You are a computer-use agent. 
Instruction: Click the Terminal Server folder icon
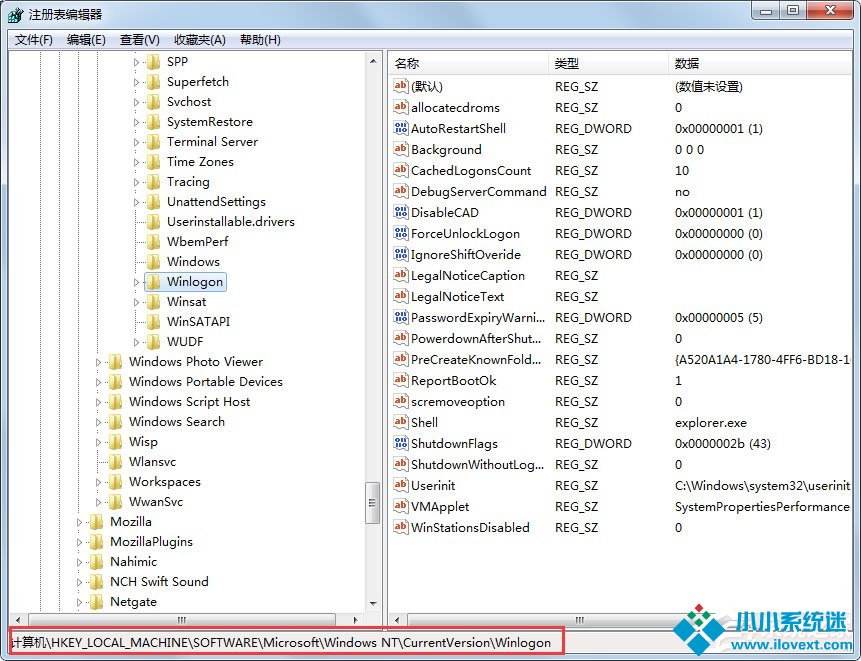(x=154, y=142)
